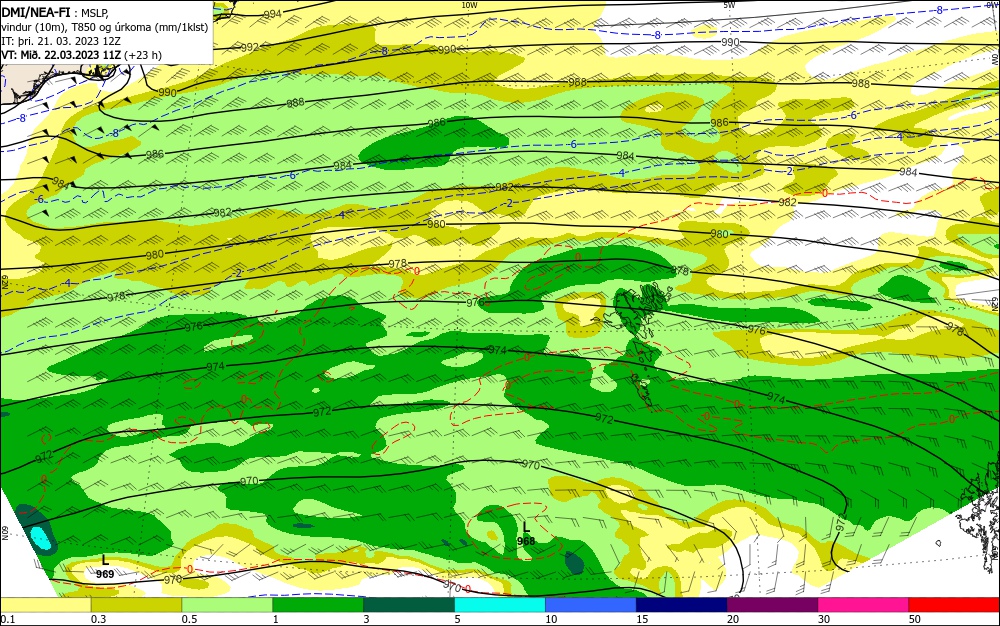Click the 10W longitude label

point(469,5)
